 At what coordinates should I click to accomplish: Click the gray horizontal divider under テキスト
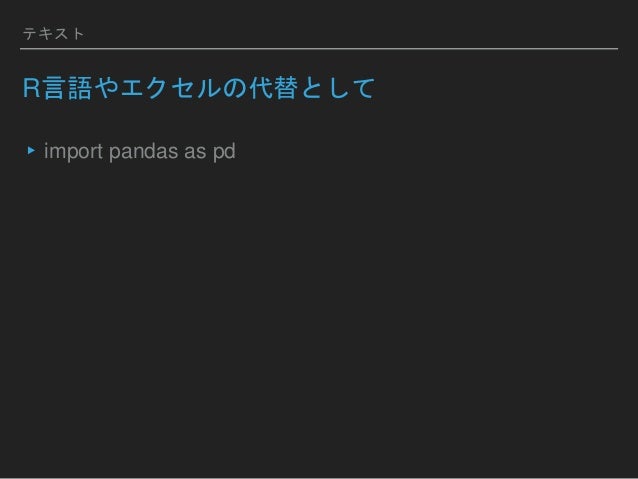(319, 48)
